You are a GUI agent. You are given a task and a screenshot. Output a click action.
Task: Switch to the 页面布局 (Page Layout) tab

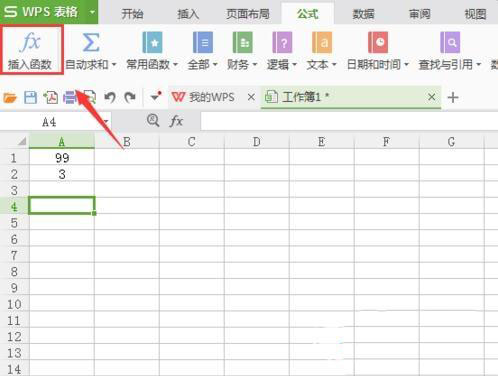tap(248, 14)
